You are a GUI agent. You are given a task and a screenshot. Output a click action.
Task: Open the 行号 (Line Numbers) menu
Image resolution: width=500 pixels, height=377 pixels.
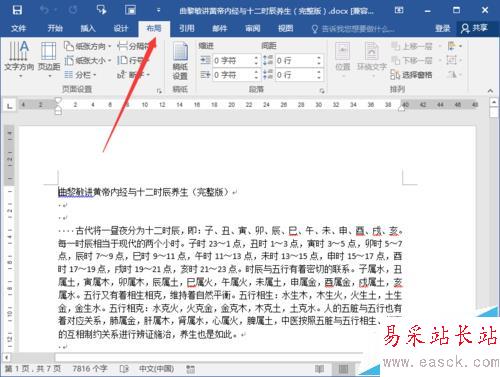click(x=132, y=60)
